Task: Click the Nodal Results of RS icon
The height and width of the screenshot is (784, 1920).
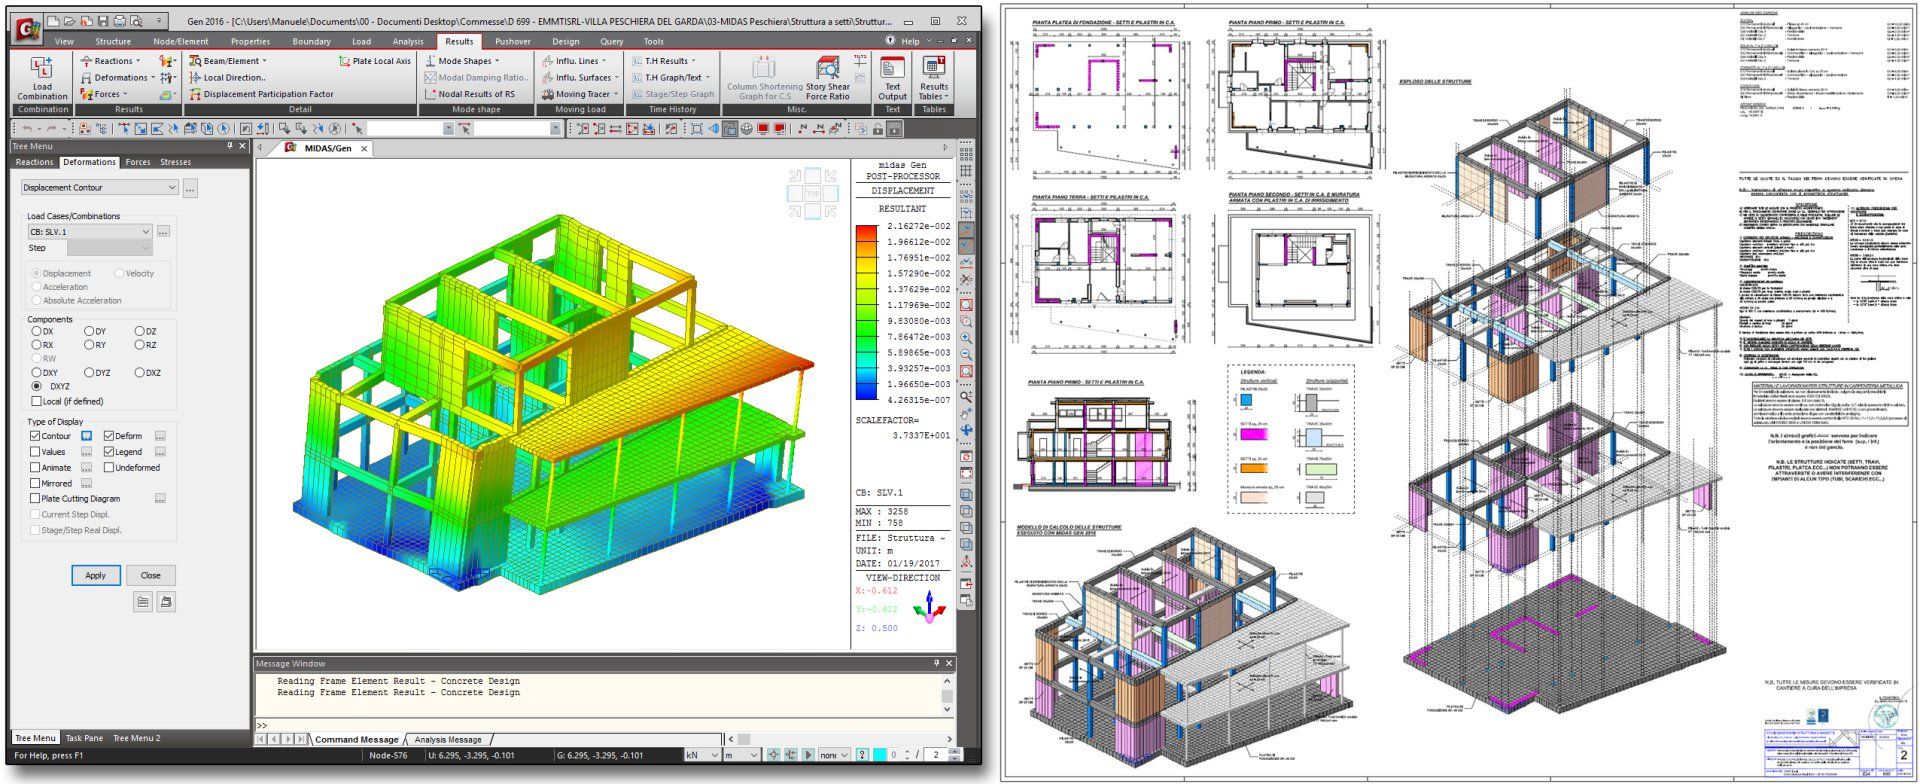Action: [x=430, y=94]
